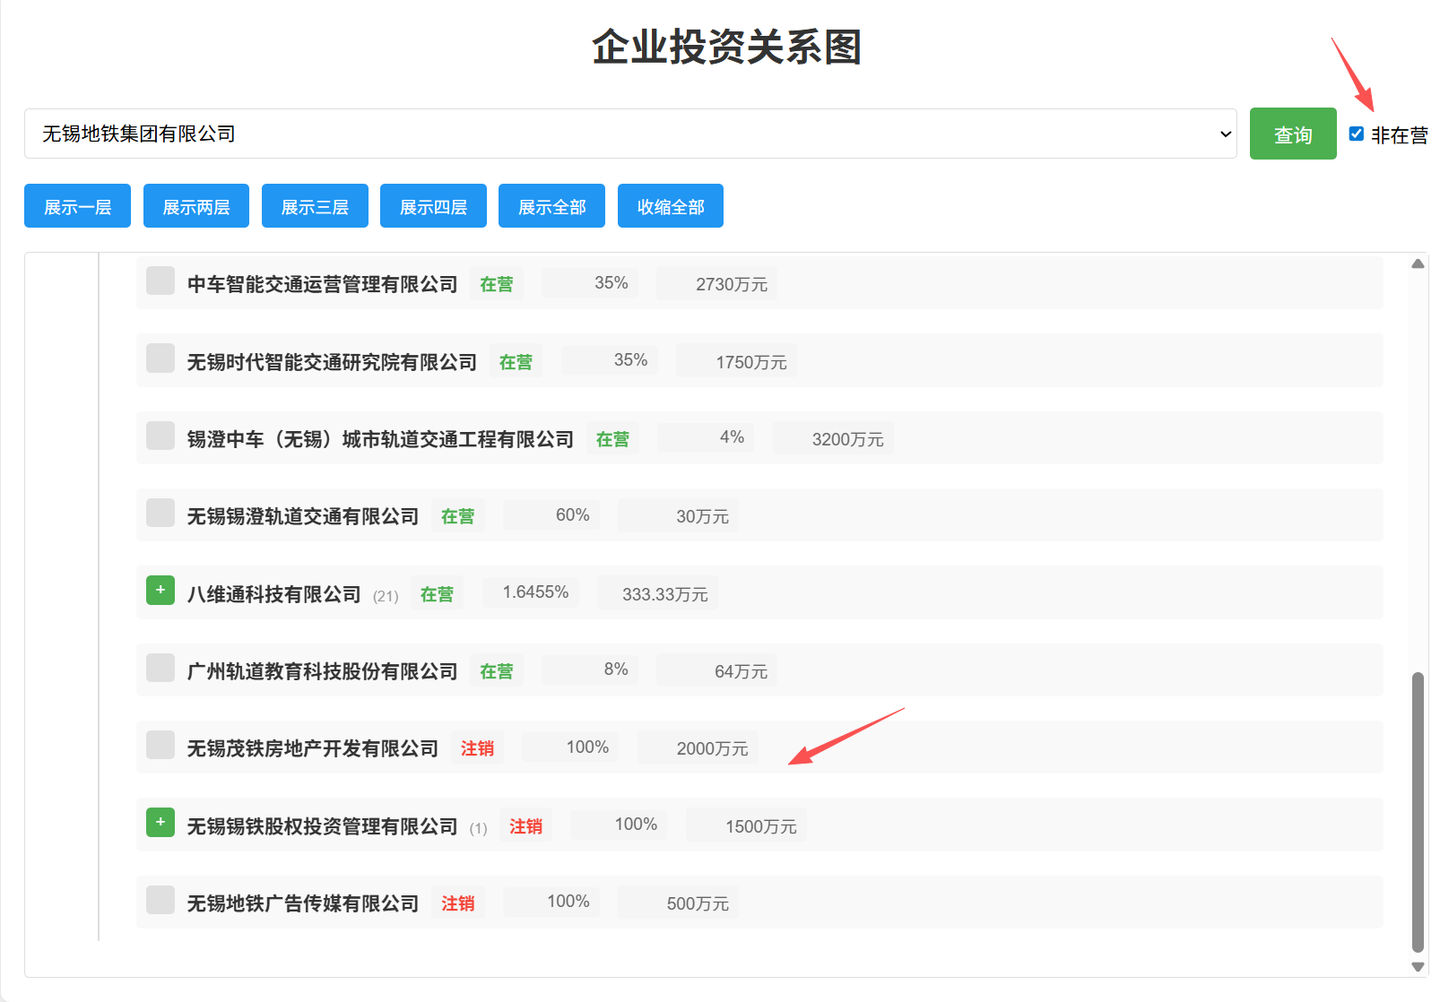
Task: Open the company select dropdown showing 无锡地铁集团有限公司
Action: tap(630, 134)
